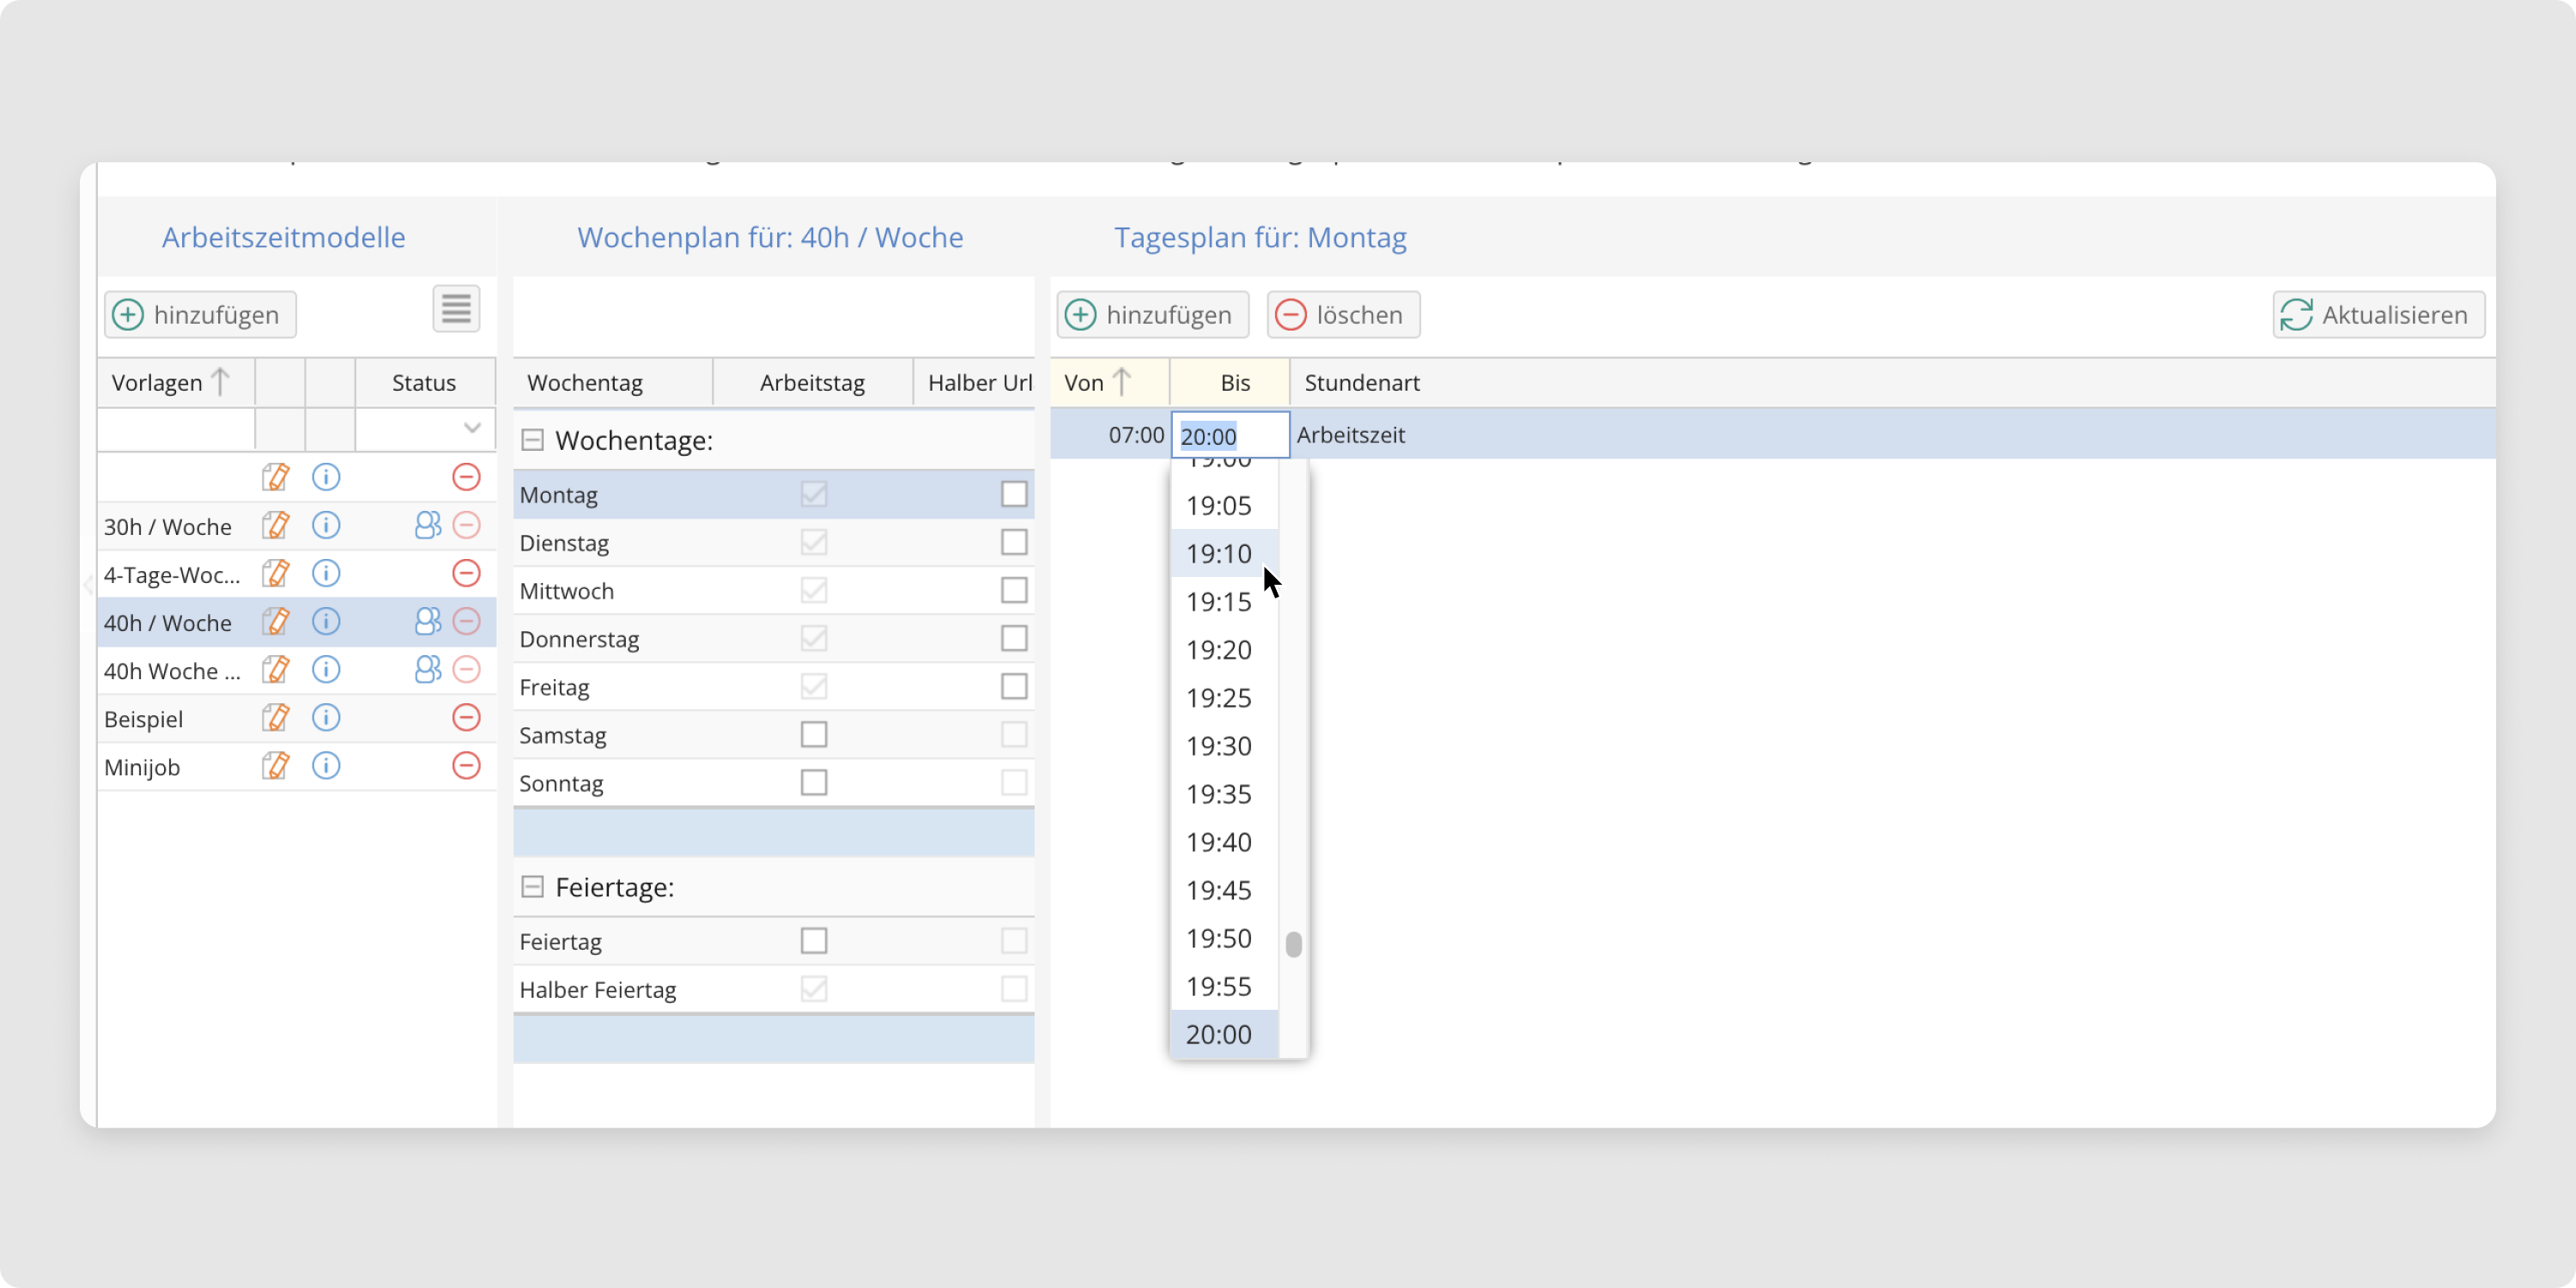Collapse the Wochentage group
This screenshot has height=1288, width=2576.
(533, 440)
